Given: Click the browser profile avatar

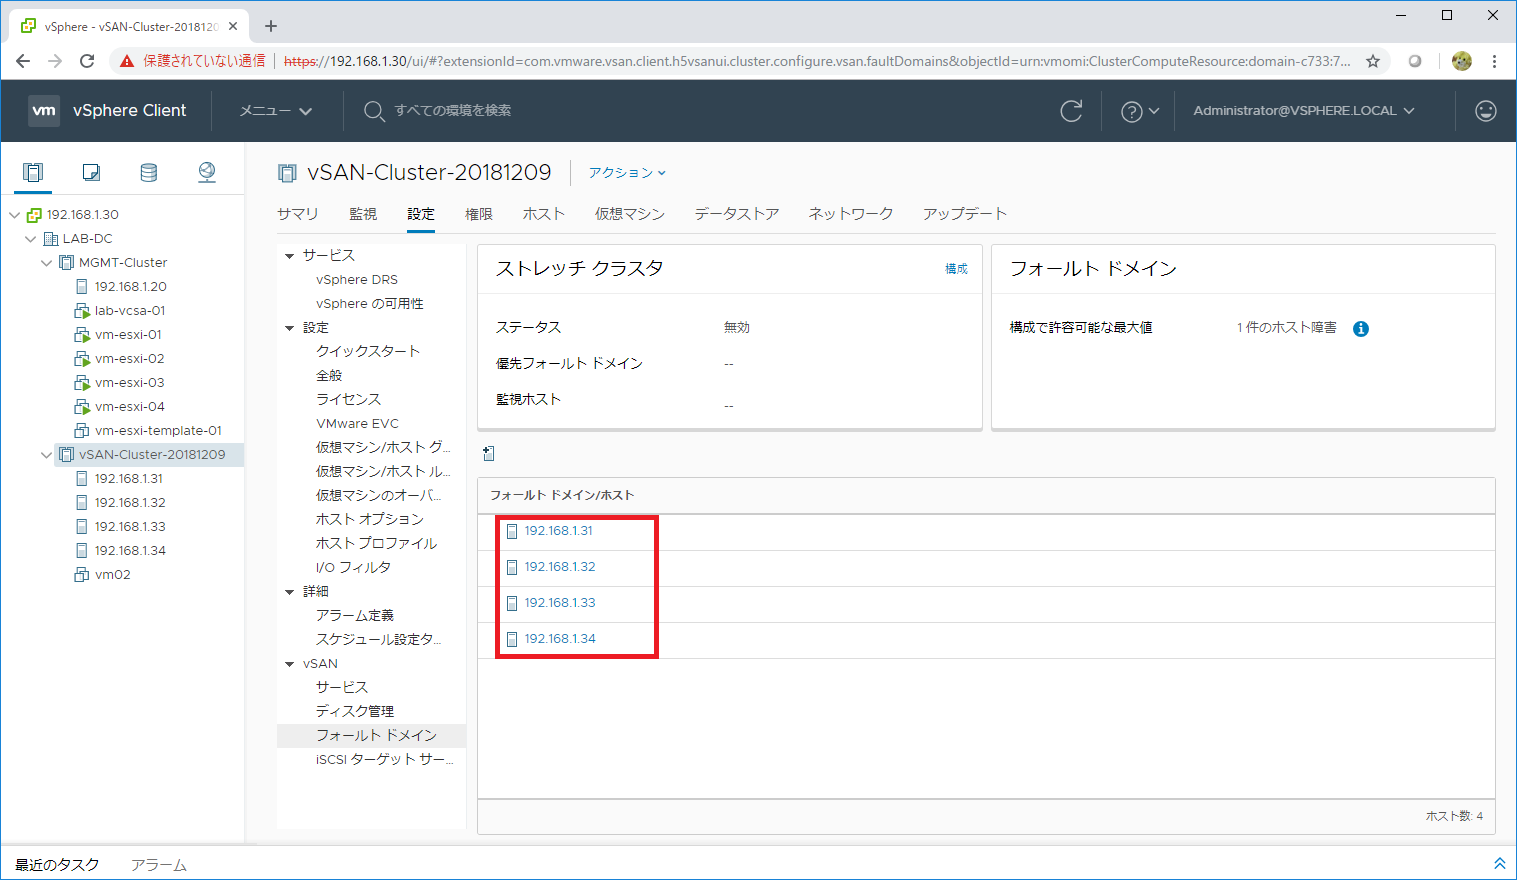Looking at the screenshot, I should (x=1462, y=61).
